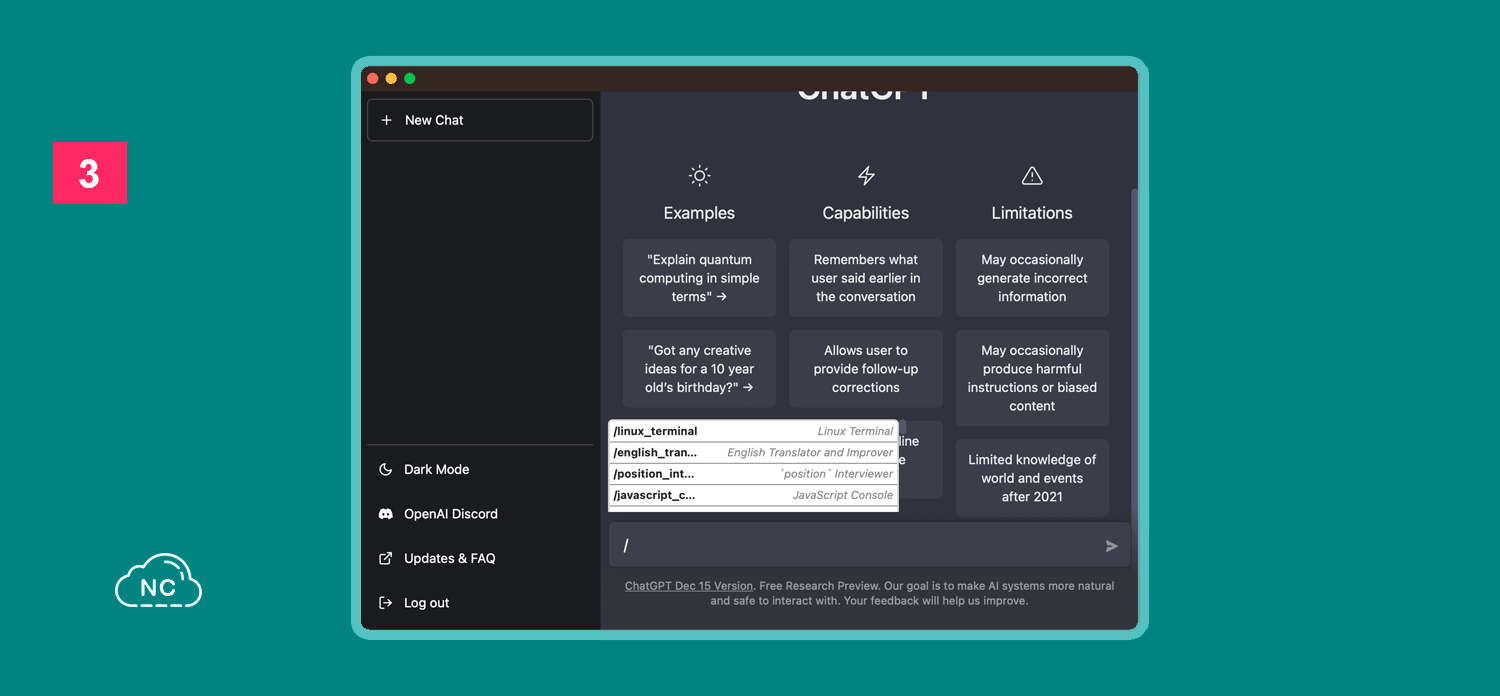
Task: Log out of the account
Action: (x=480, y=603)
